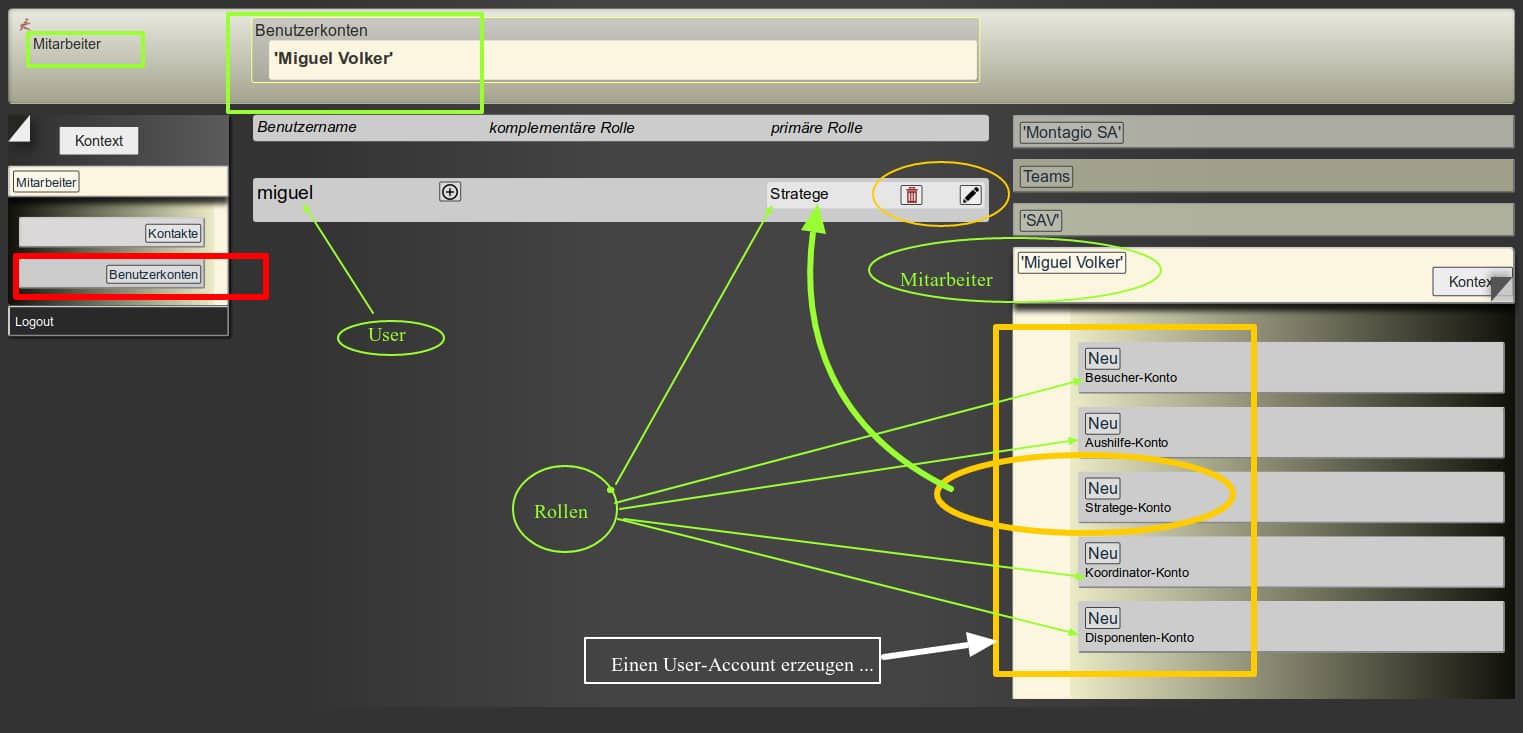
Task: Click the trash icon to delete miguel's account
Action: (x=911, y=195)
